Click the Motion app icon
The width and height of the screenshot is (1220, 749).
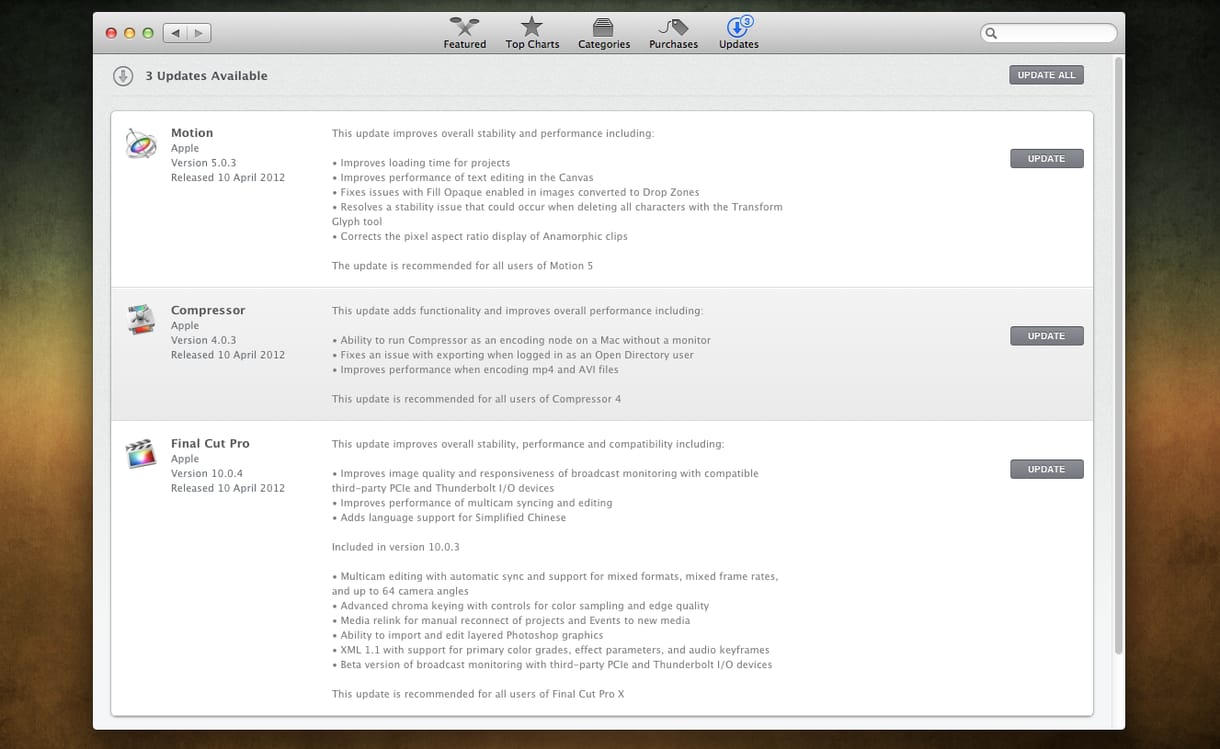tap(141, 143)
